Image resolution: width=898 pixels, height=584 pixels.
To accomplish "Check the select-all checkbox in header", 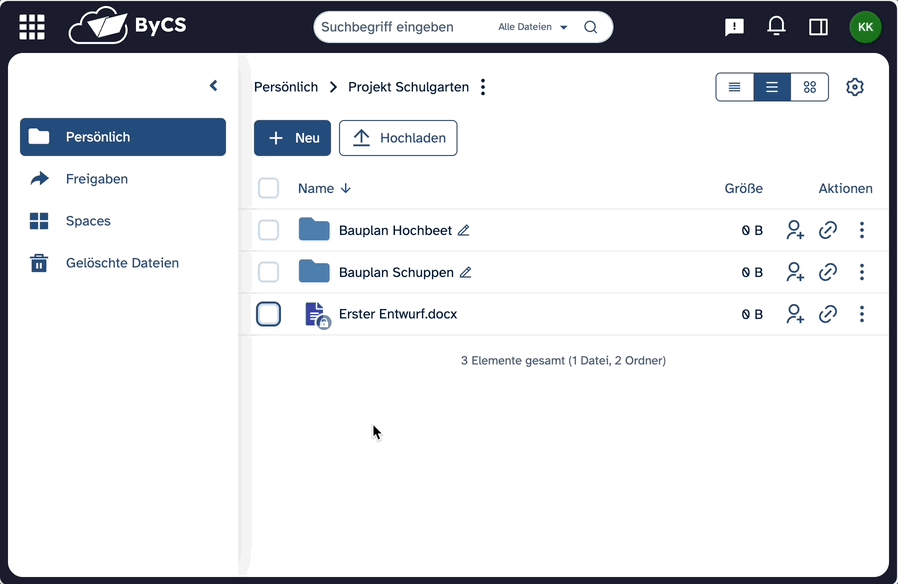I will pos(268,188).
